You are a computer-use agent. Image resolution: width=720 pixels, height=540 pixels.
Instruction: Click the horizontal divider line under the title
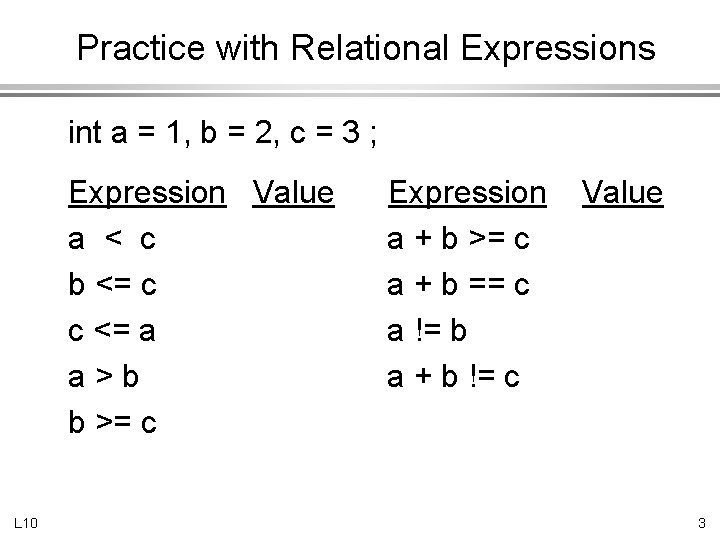click(360, 87)
